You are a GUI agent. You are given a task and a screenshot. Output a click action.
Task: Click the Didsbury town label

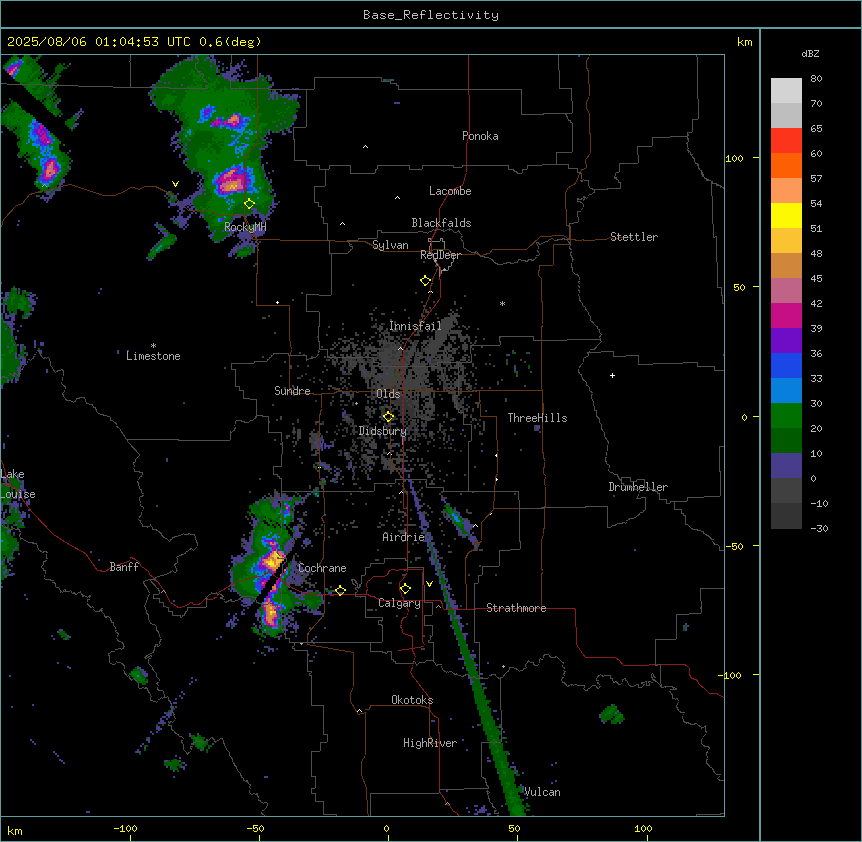[x=383, y=431]
